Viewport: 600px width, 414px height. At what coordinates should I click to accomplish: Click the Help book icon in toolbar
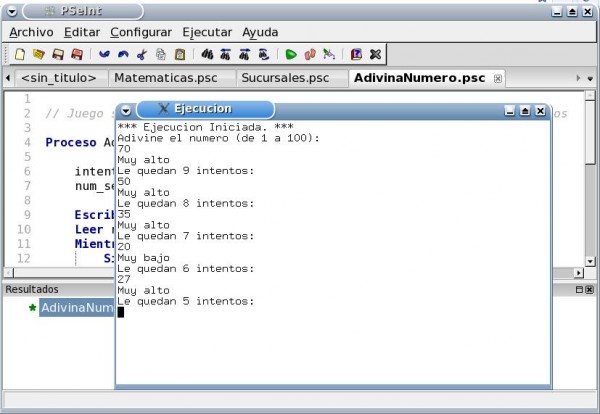356,54
